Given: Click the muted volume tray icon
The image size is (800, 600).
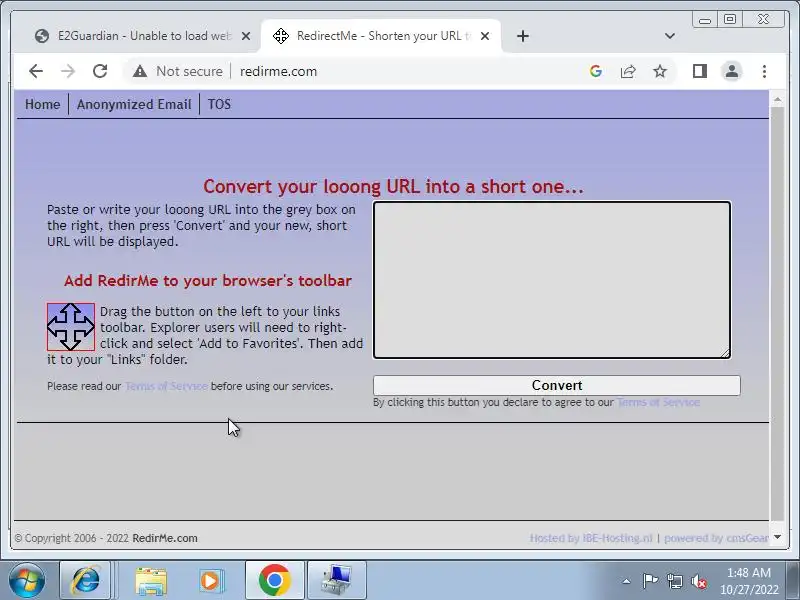Looking at the screenshot, I should click(x=698, y=581).
